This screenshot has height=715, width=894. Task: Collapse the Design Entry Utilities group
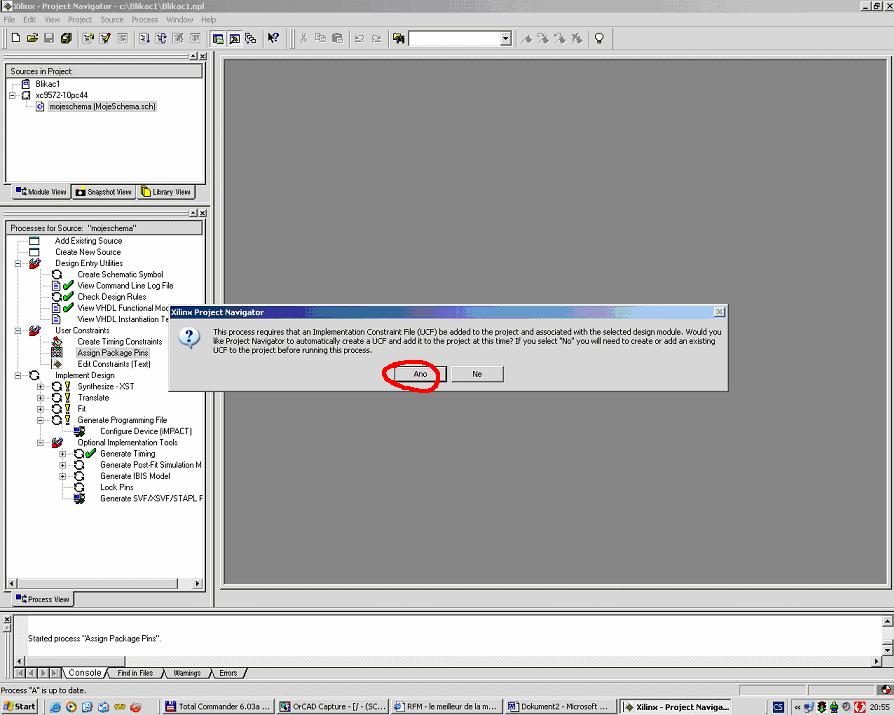[18, 263]
